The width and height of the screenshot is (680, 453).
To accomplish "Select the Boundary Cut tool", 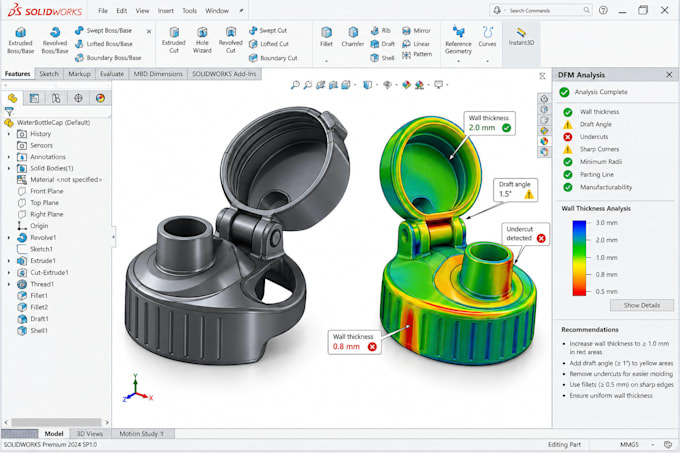I will pyautogui.click(x=273, y=58).
